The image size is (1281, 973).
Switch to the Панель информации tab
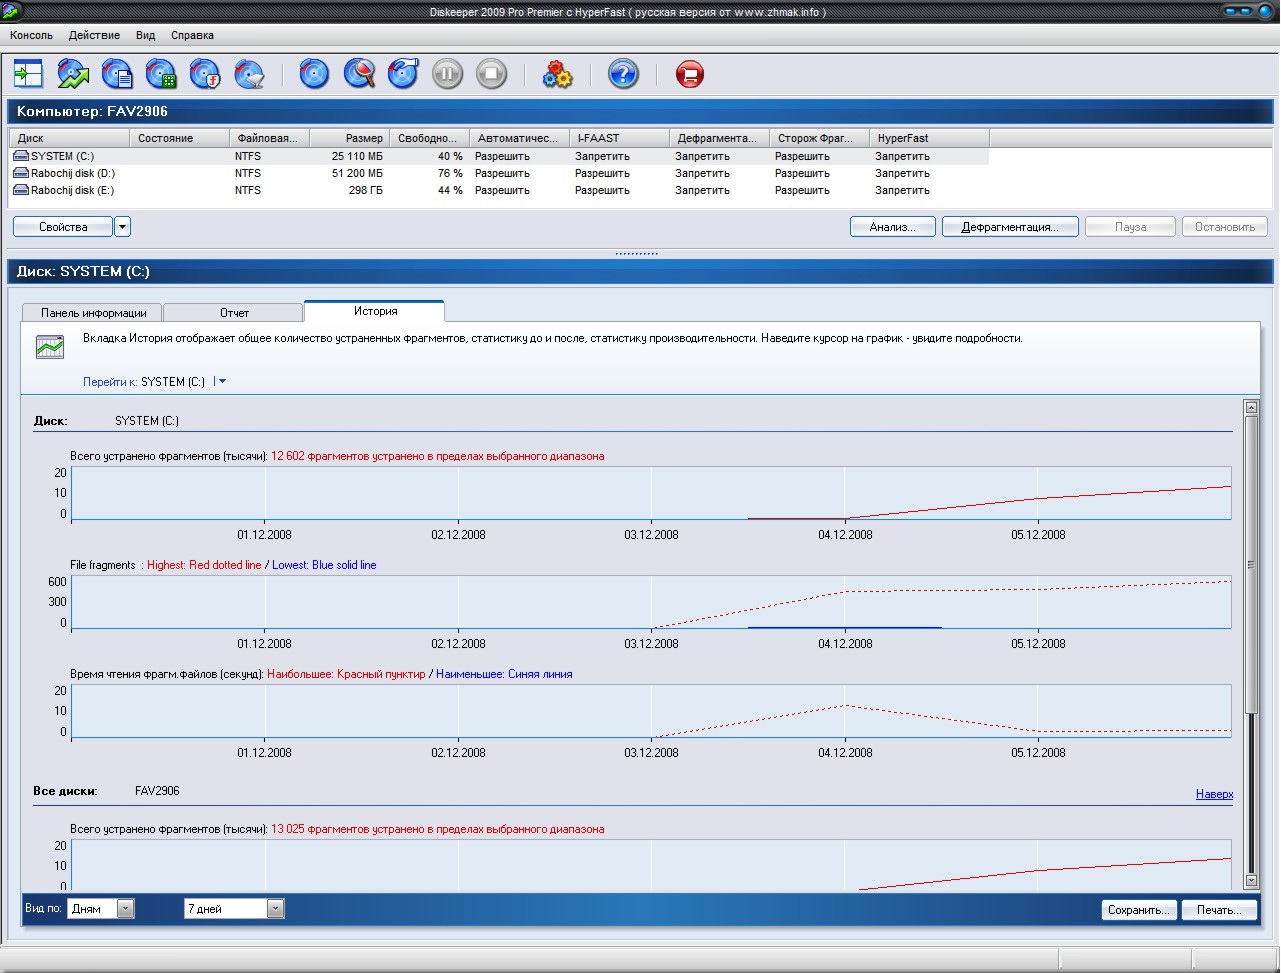93,313
